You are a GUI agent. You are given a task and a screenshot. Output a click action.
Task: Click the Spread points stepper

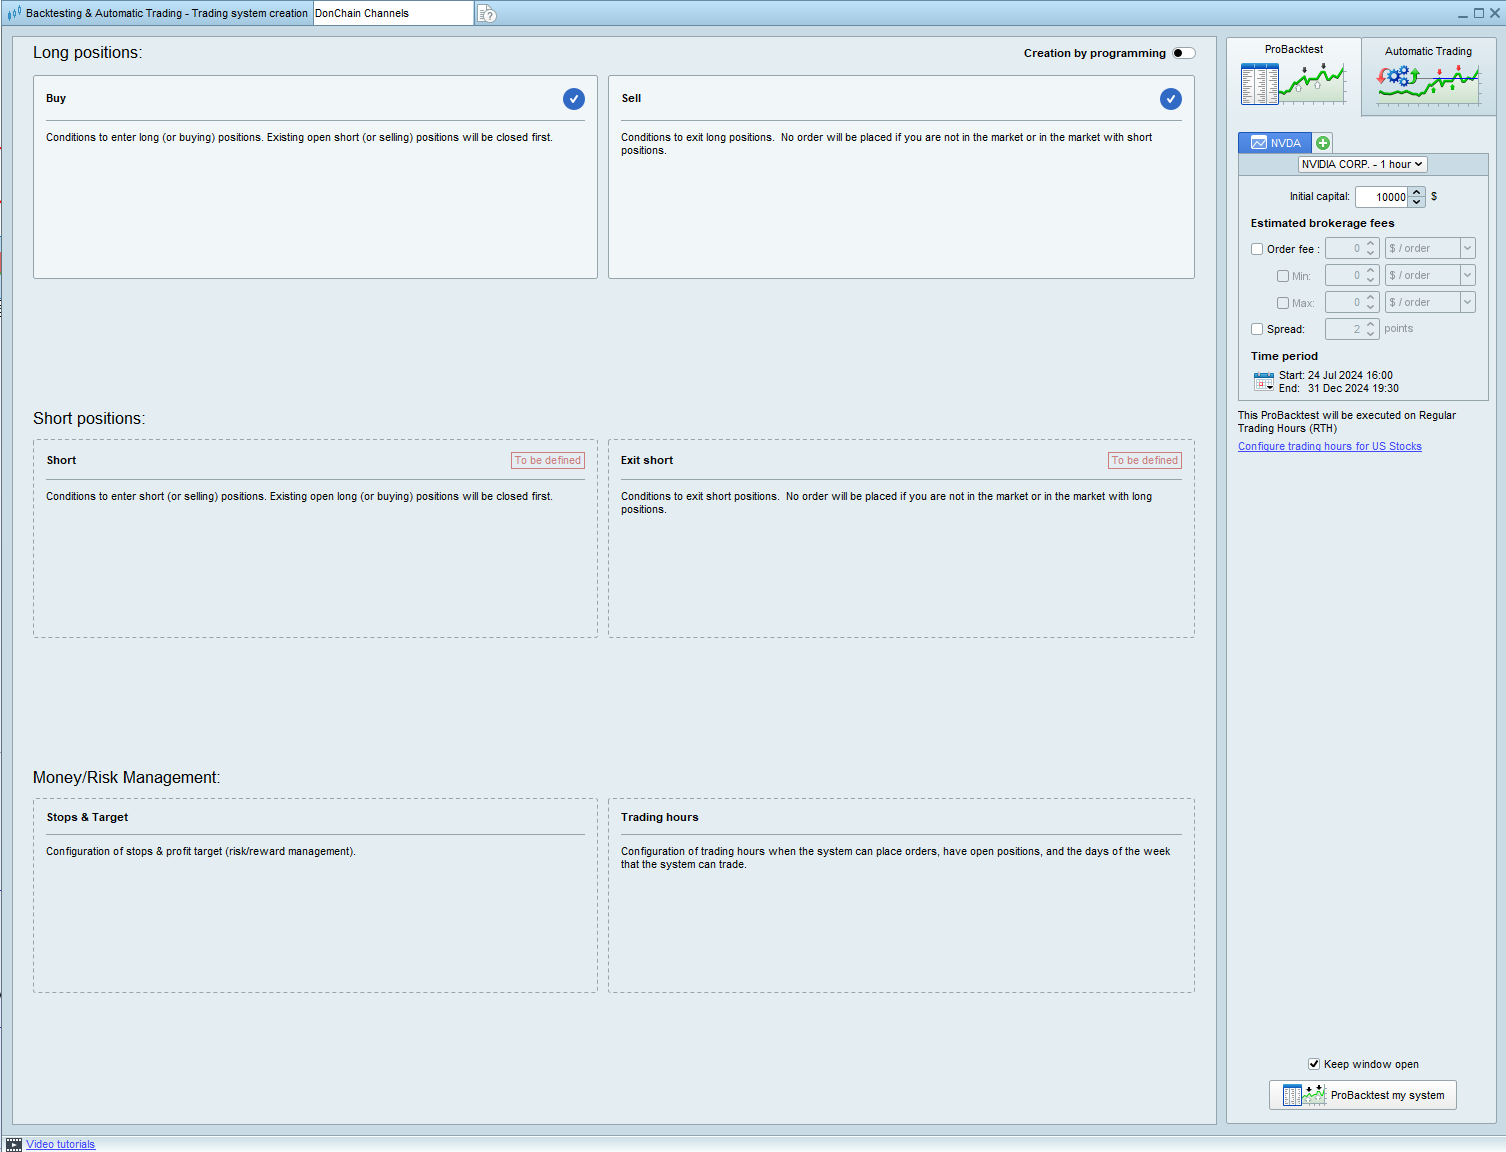pyautogui.click(x=1371, y=328)
